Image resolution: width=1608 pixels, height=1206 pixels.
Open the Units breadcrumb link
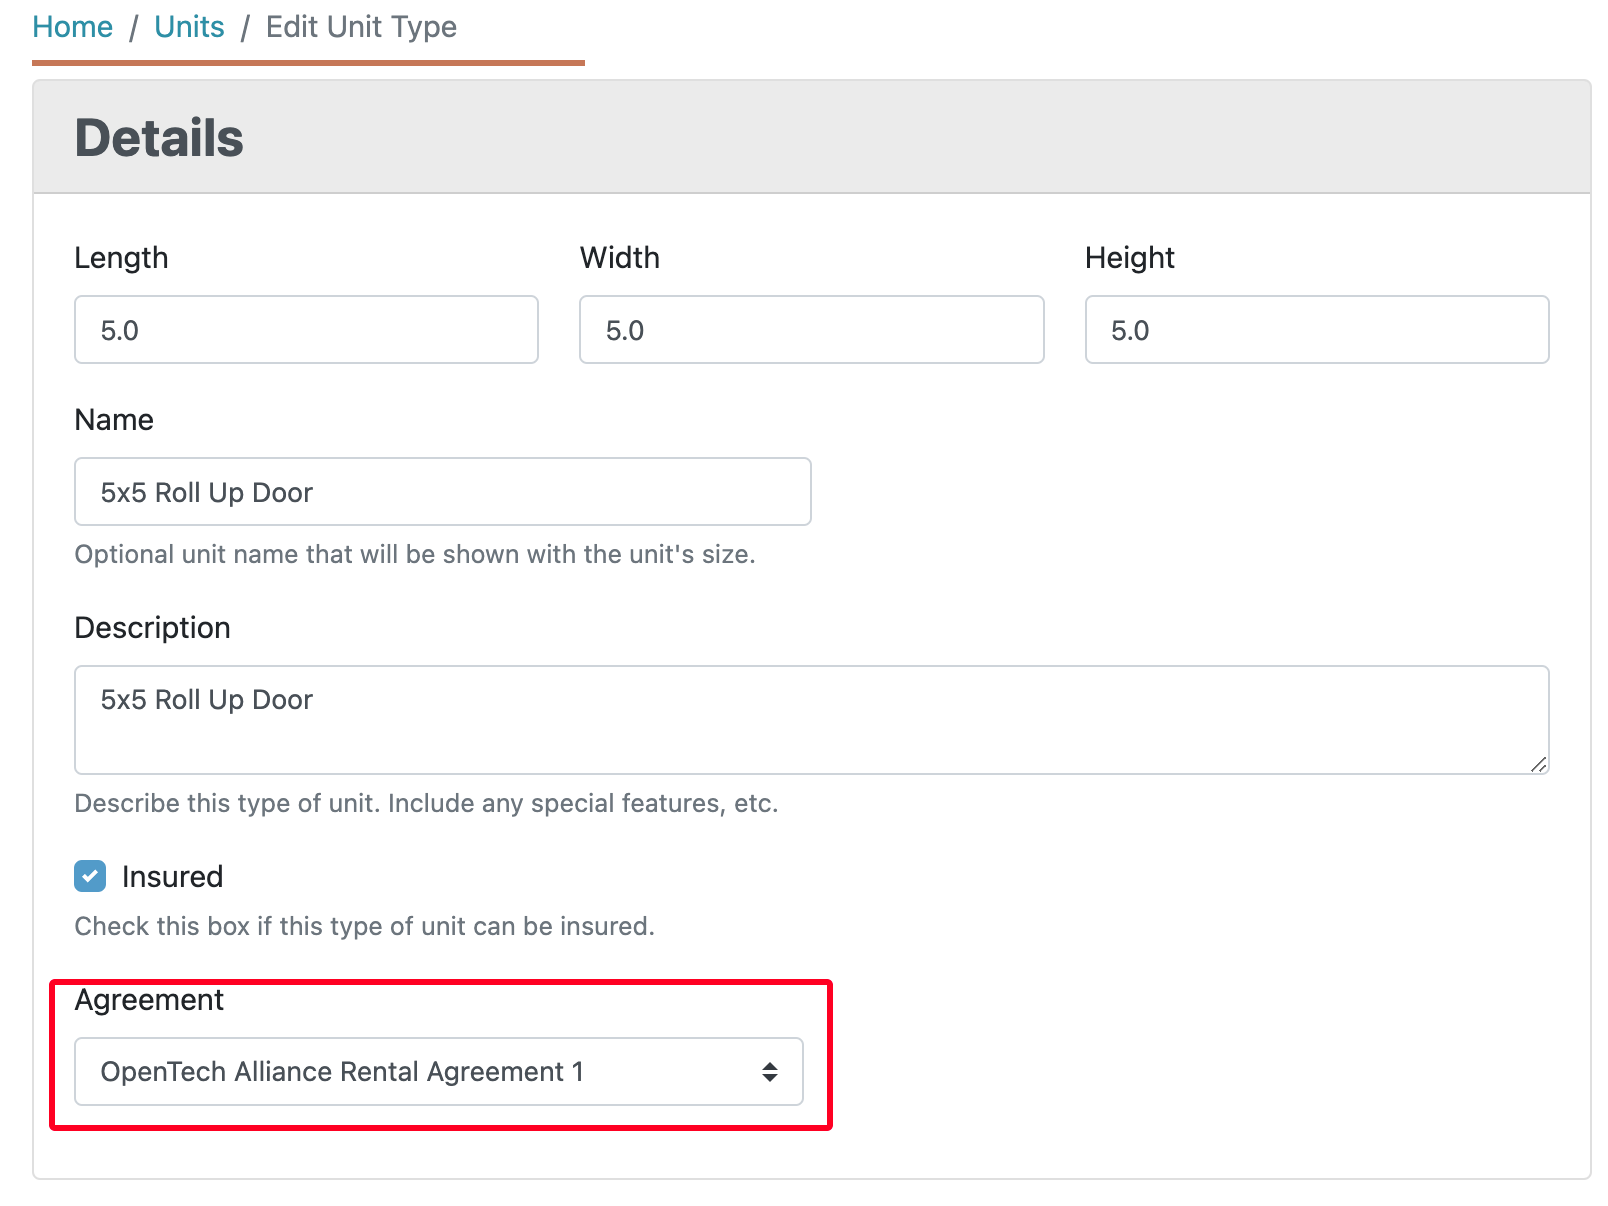click(x=189, y=27)
